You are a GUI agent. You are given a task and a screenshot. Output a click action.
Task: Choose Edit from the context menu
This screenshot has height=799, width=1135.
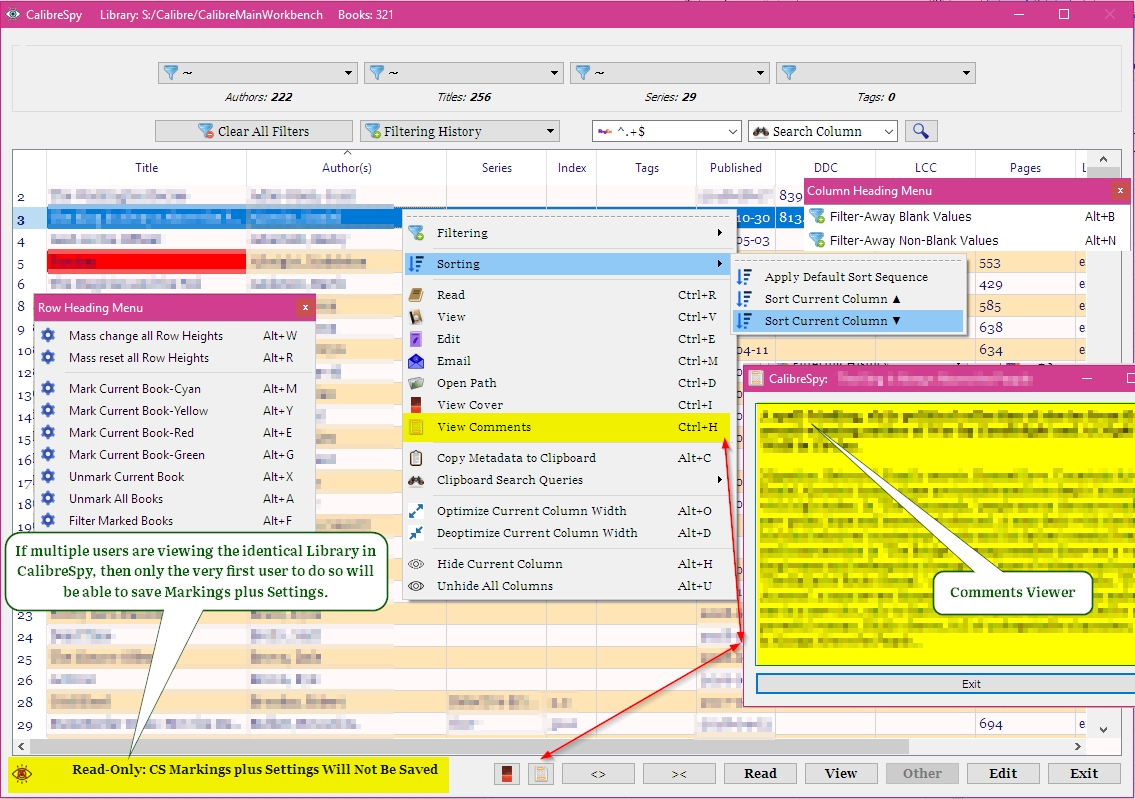pyautogui.click(x=566, y=339)
